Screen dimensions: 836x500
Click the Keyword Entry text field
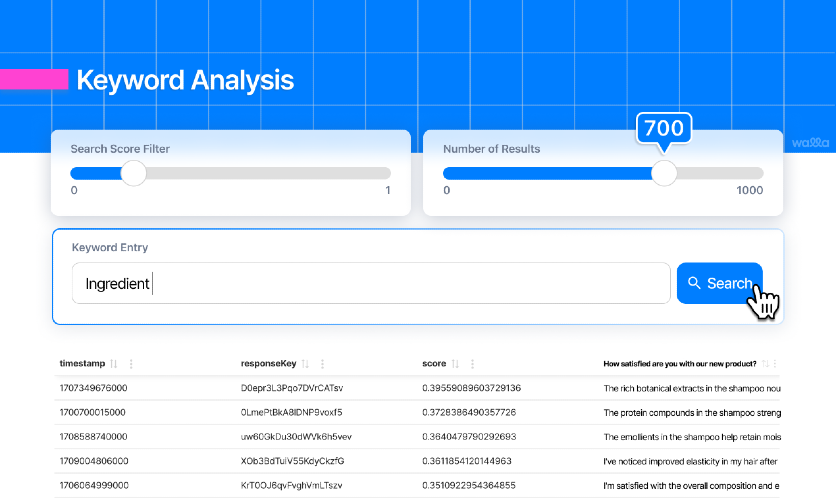click(x=371, y=283)
